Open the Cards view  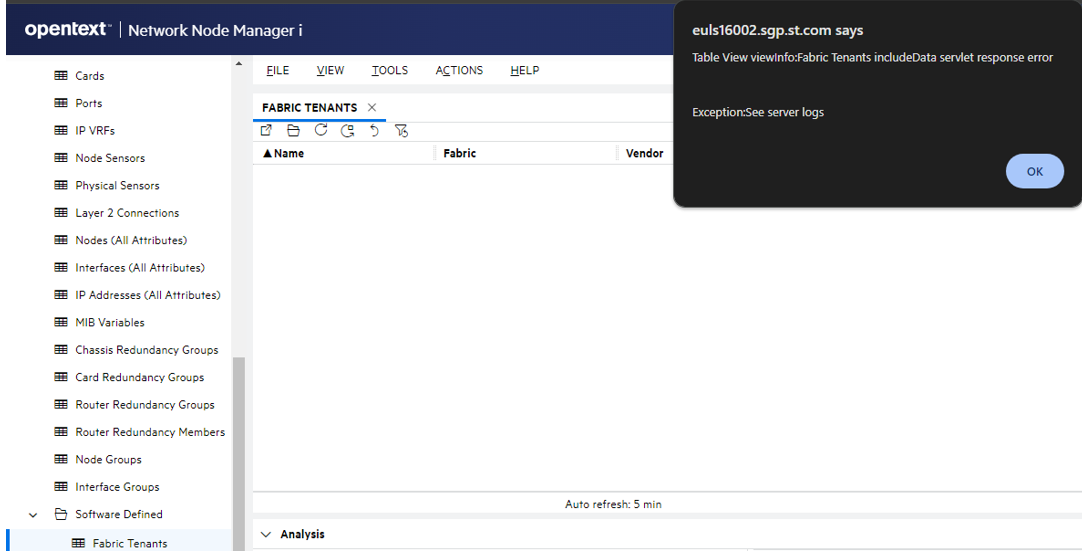pos(90,76)
